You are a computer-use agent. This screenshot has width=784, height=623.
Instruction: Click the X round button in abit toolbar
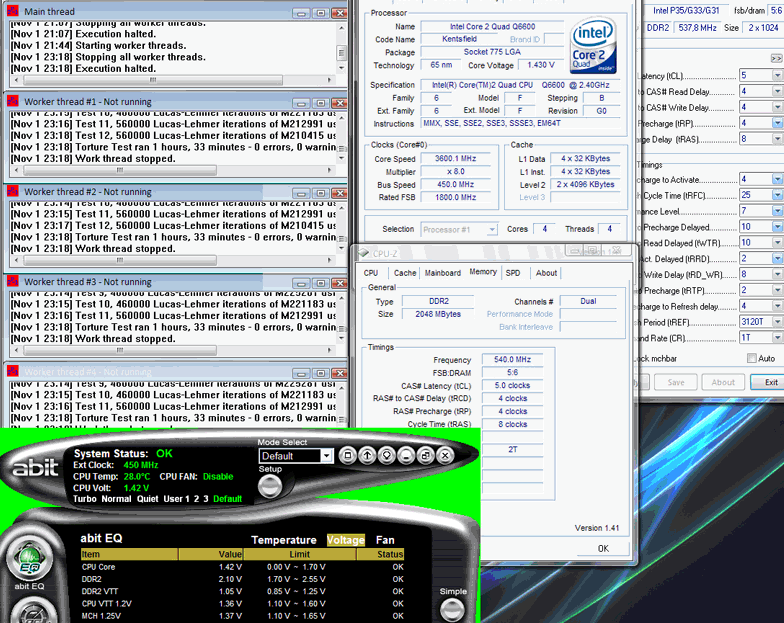[x=445, y=455]
